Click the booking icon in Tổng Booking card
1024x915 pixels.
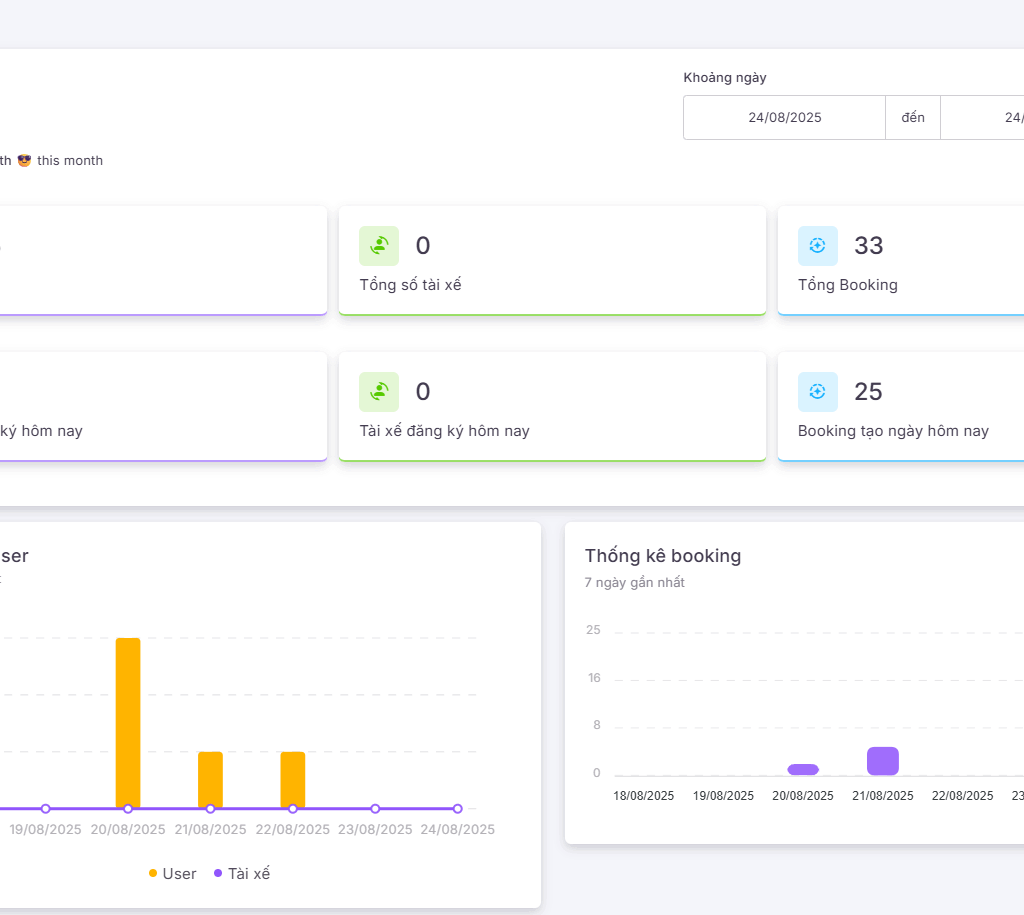pos(817,246)
